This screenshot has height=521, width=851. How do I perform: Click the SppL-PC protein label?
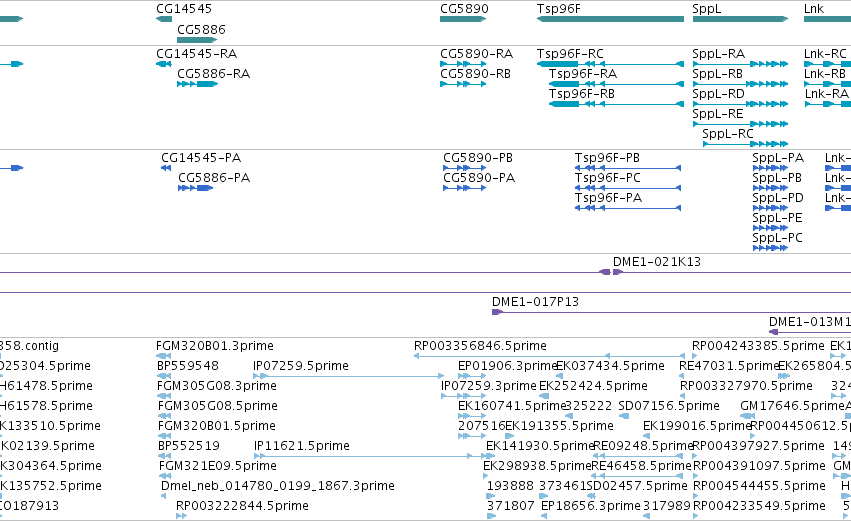pos(778,238)
